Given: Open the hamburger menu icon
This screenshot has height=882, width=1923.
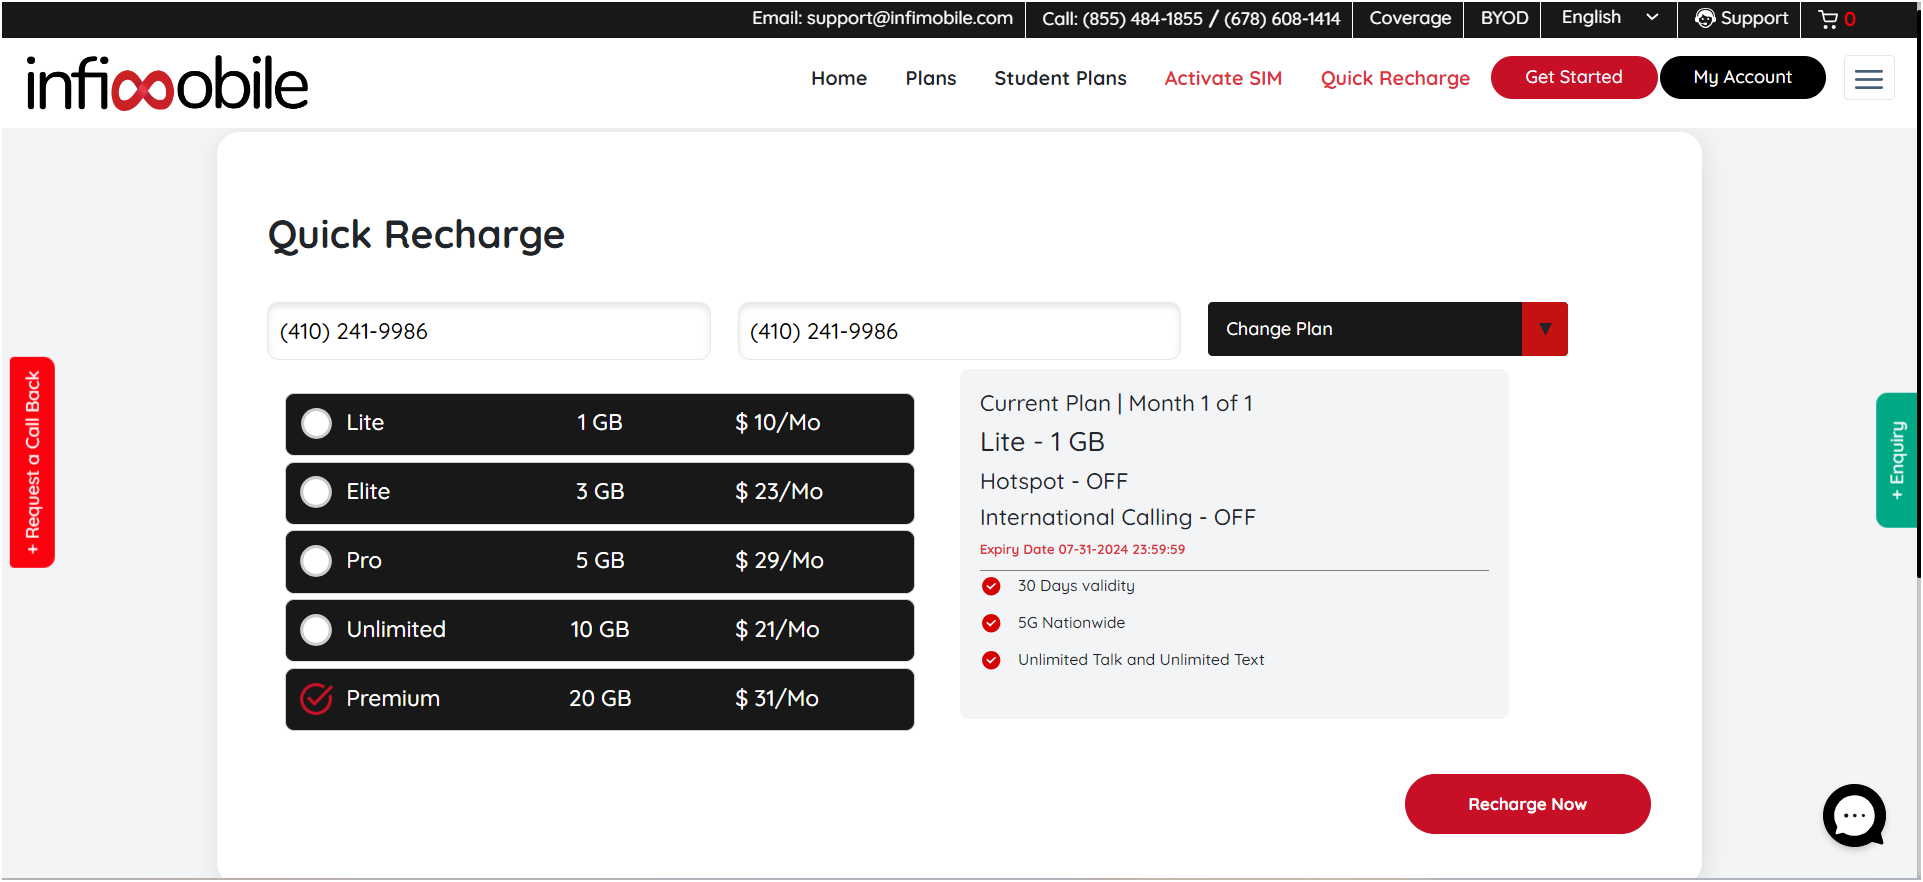Looking at the screenshot, I should (x=1869, y=78).
